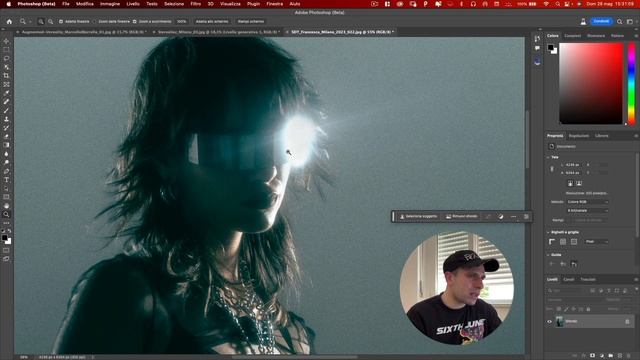Screen dimensions: 640x360
Task: Click the Adatta allo schermo button
Action: (x=212, y=22)
